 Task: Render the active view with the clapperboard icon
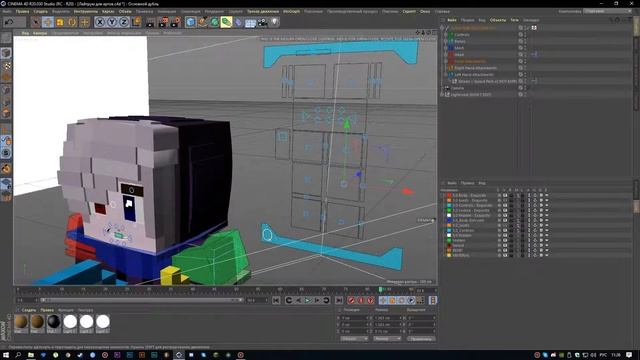click(150, 22)
